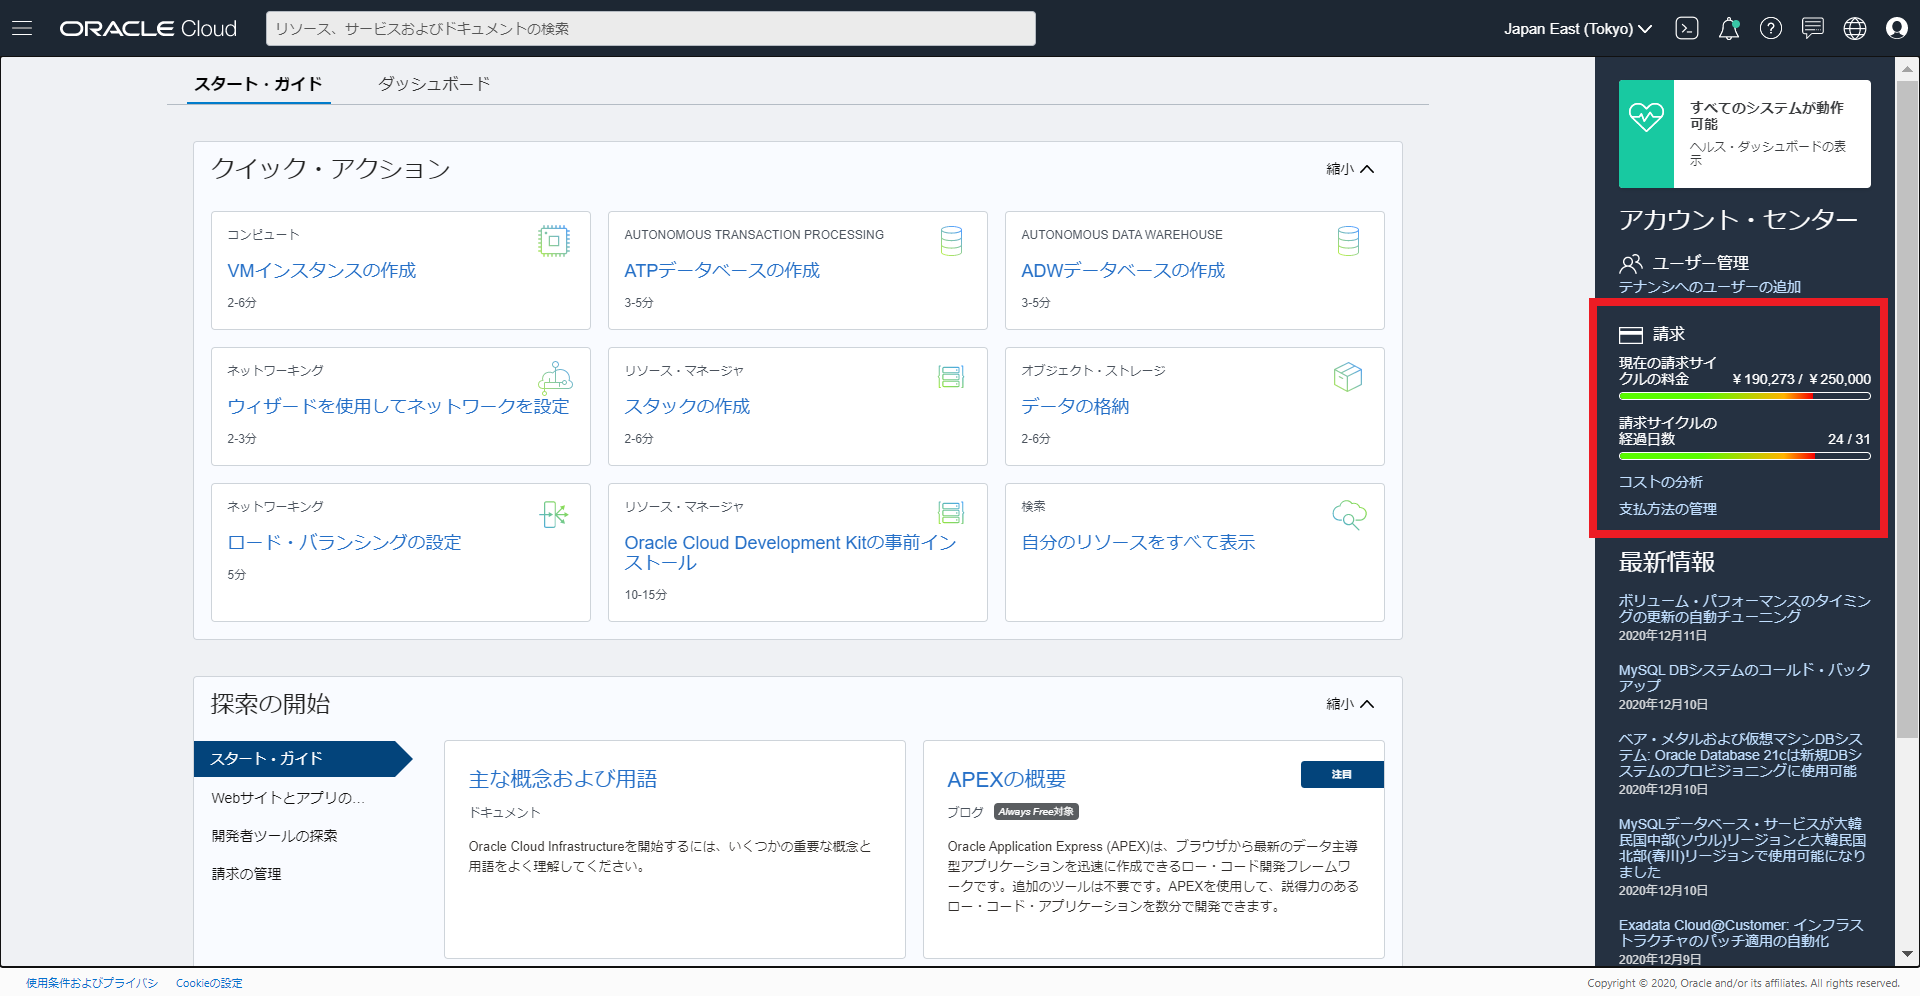This screenshot has width=1920, height=996.
Task: Switch to the ダッシュボード tab
Action: [x=434, y=84]
